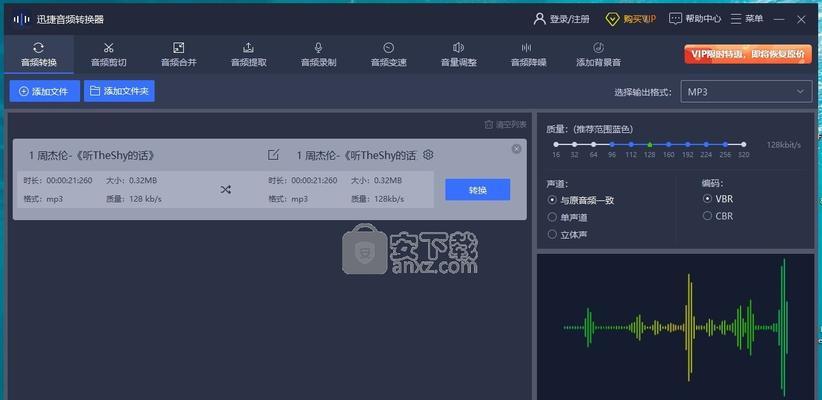Click 登录/注册 to log in
Viewport: 822px width, 400px height.
click(x=561, y=19)
